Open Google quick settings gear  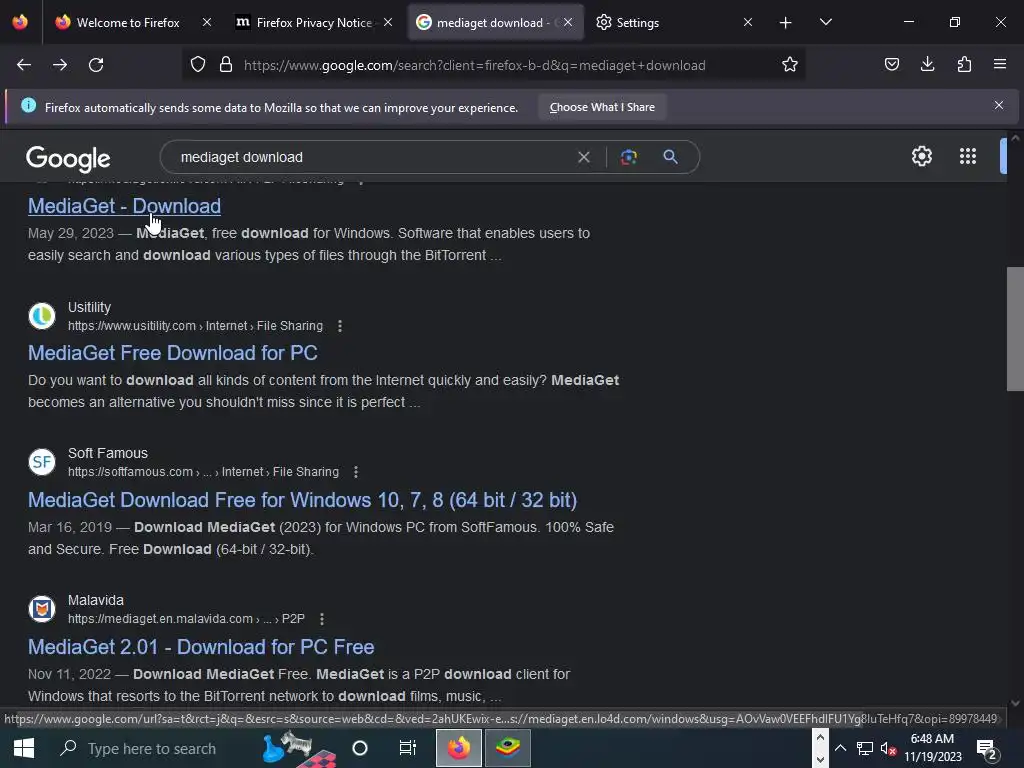[x=921, y=156]
